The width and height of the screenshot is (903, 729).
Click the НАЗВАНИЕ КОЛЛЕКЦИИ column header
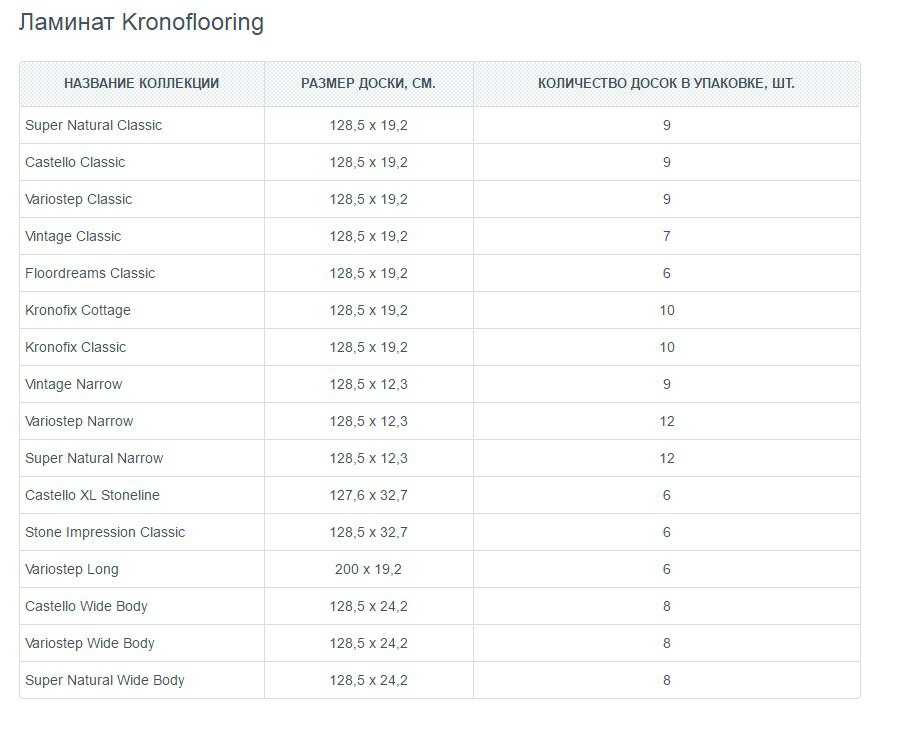tap(142, 83)
